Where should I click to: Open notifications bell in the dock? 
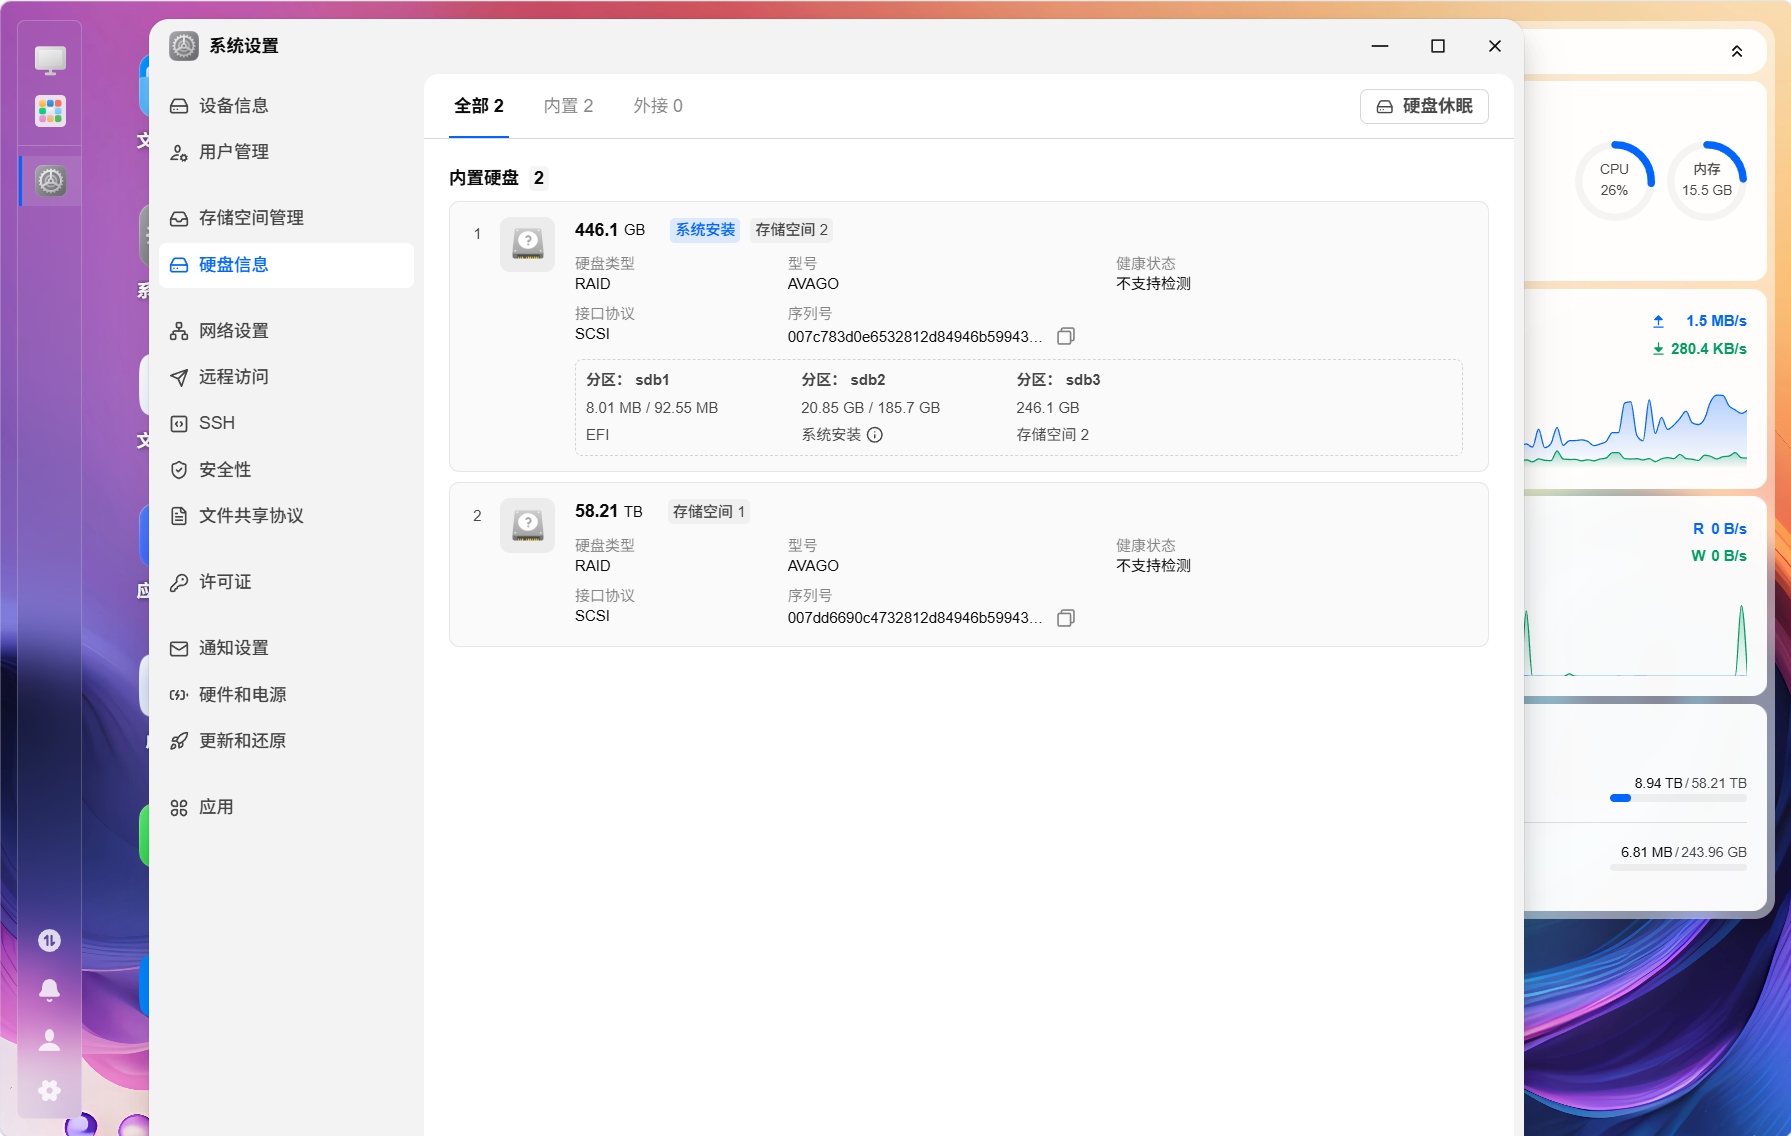click(x=49, y=990)
